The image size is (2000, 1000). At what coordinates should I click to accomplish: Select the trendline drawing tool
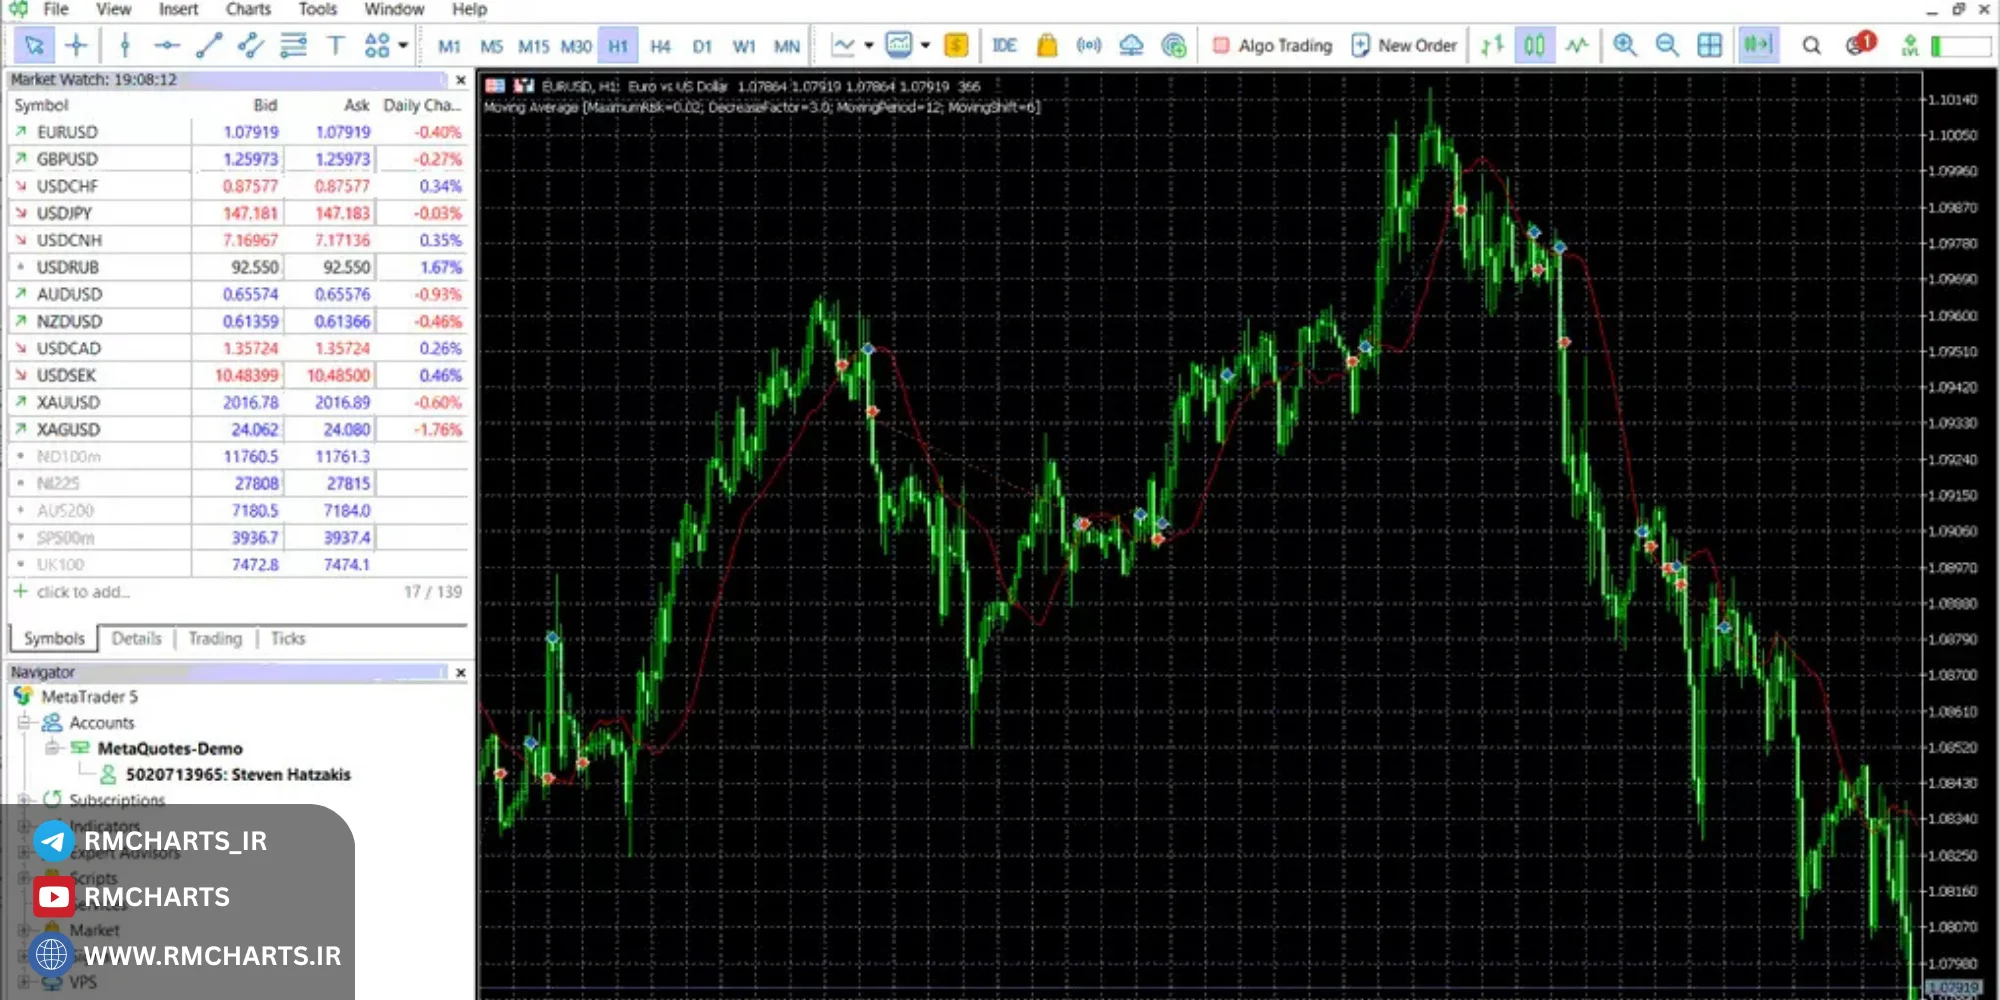coord(209,45)
